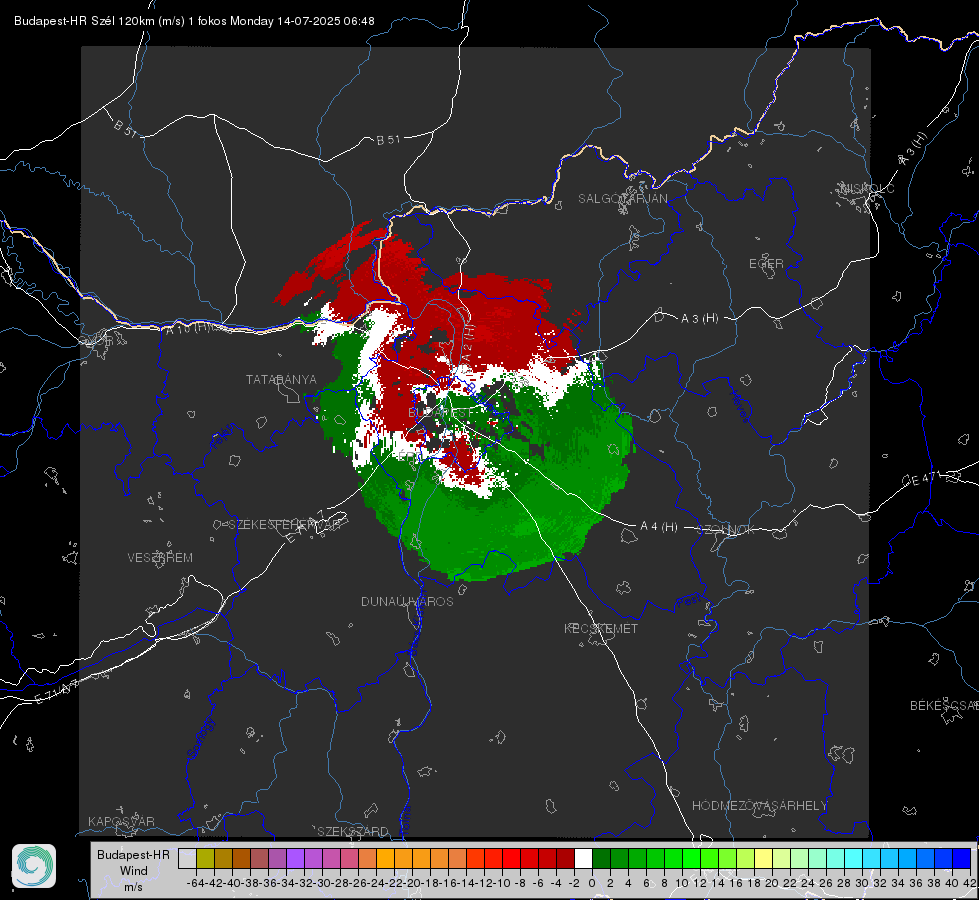Click the VESZPRÉM city label

[x=160, y=557]
